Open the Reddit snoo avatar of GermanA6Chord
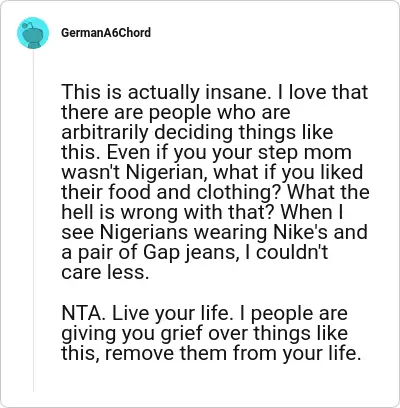This screenshot has height=408, width=400. [x=33, y=33]
